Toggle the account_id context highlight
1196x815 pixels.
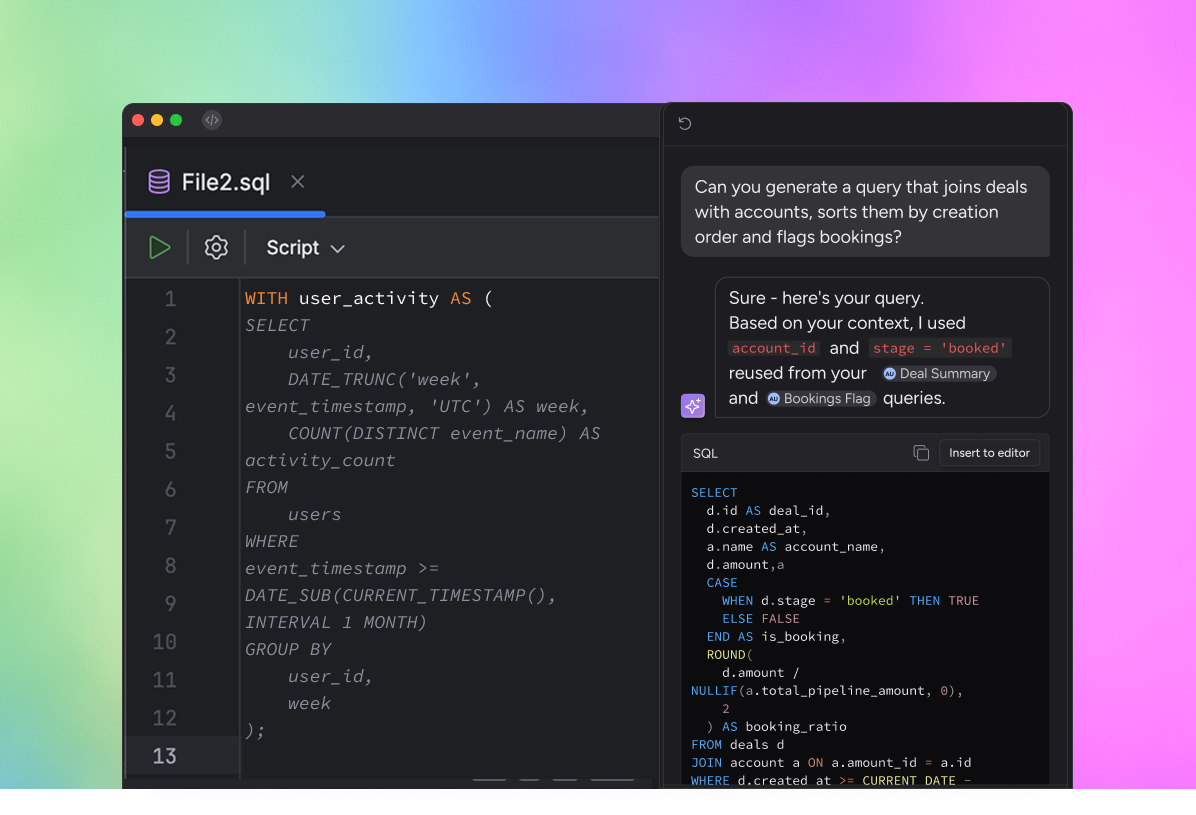pos(774,347)
